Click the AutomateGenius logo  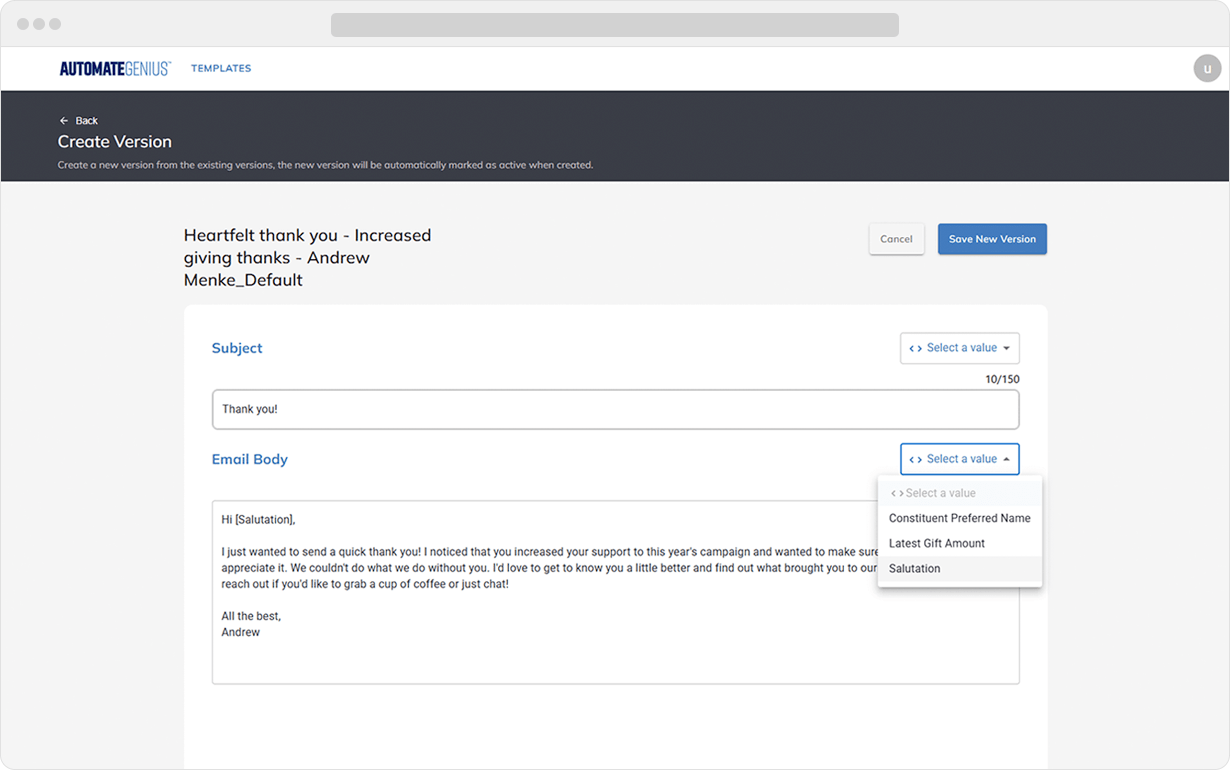(x=114, y=68)
